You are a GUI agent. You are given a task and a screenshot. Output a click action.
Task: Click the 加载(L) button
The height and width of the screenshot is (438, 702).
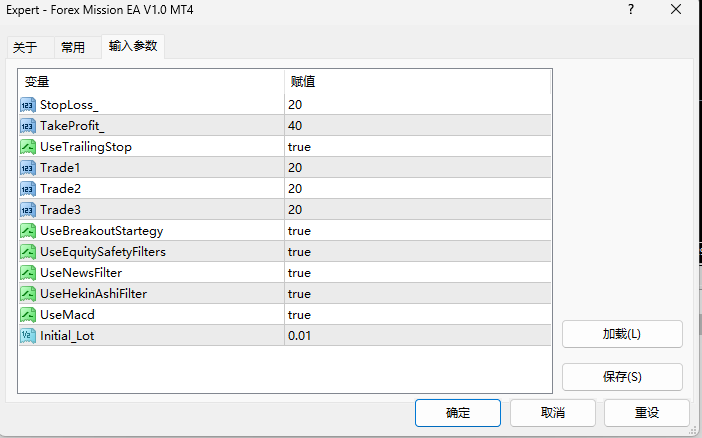tap(622, 334)
